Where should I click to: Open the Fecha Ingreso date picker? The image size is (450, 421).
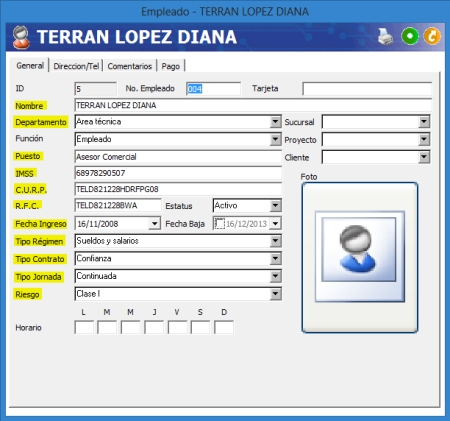click(154, 223)
